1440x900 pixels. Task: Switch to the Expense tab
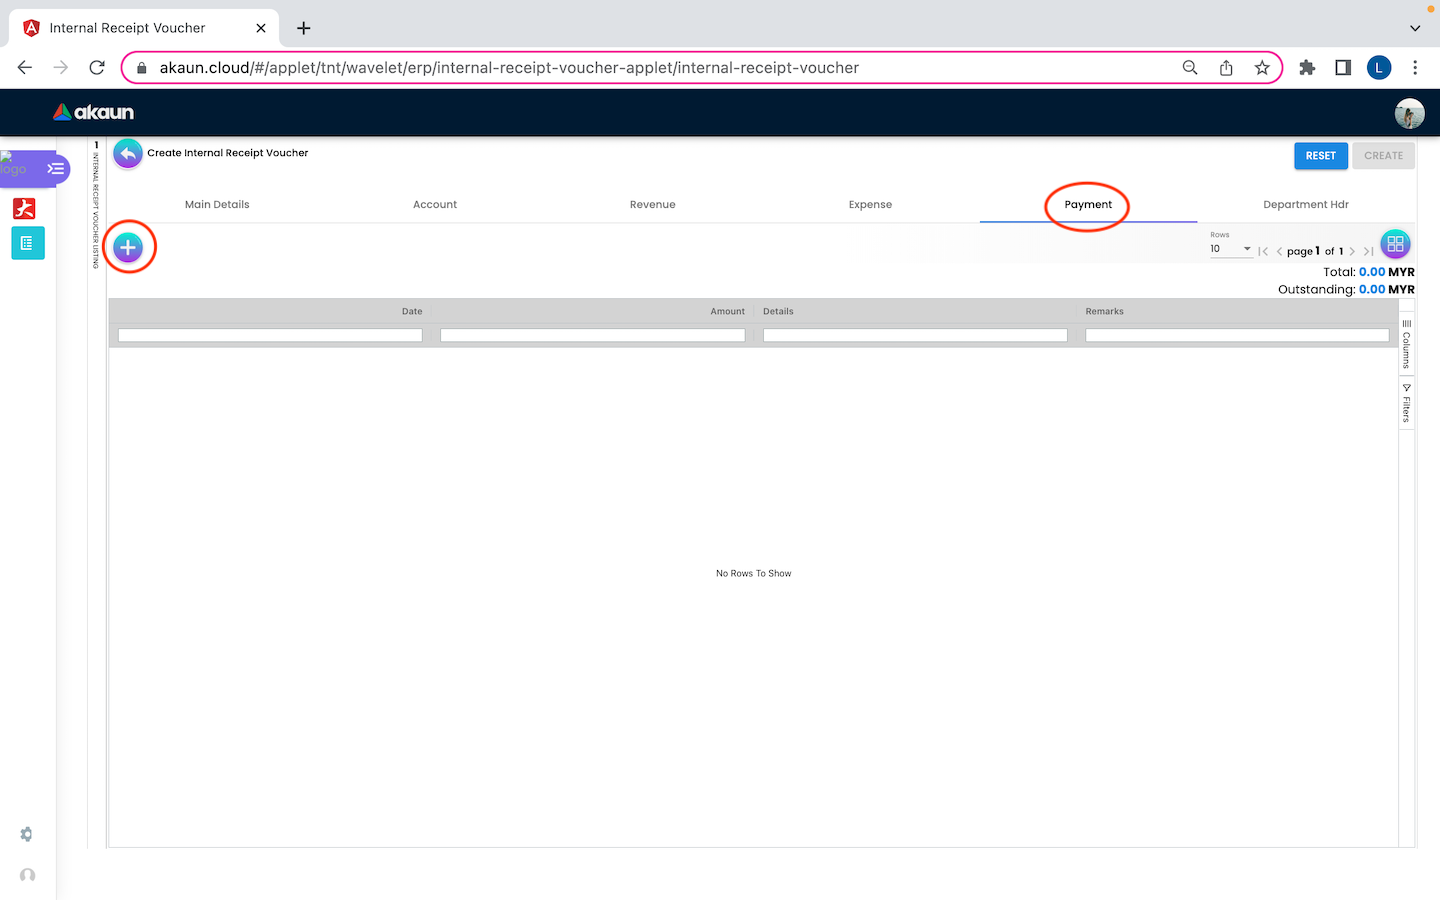[x=870, y=204]
